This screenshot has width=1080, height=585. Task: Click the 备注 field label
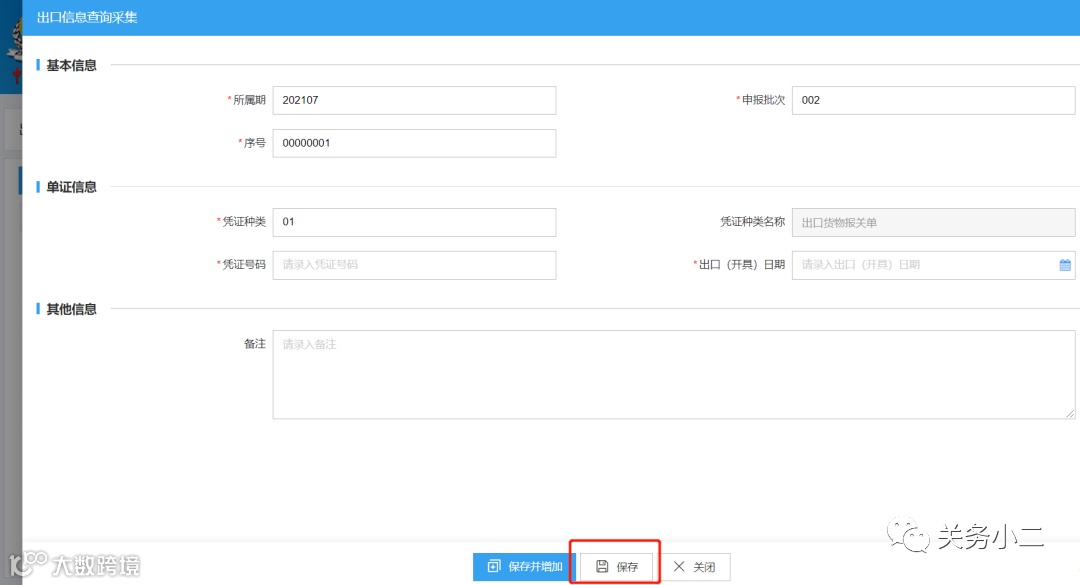[x=255, y=344]
